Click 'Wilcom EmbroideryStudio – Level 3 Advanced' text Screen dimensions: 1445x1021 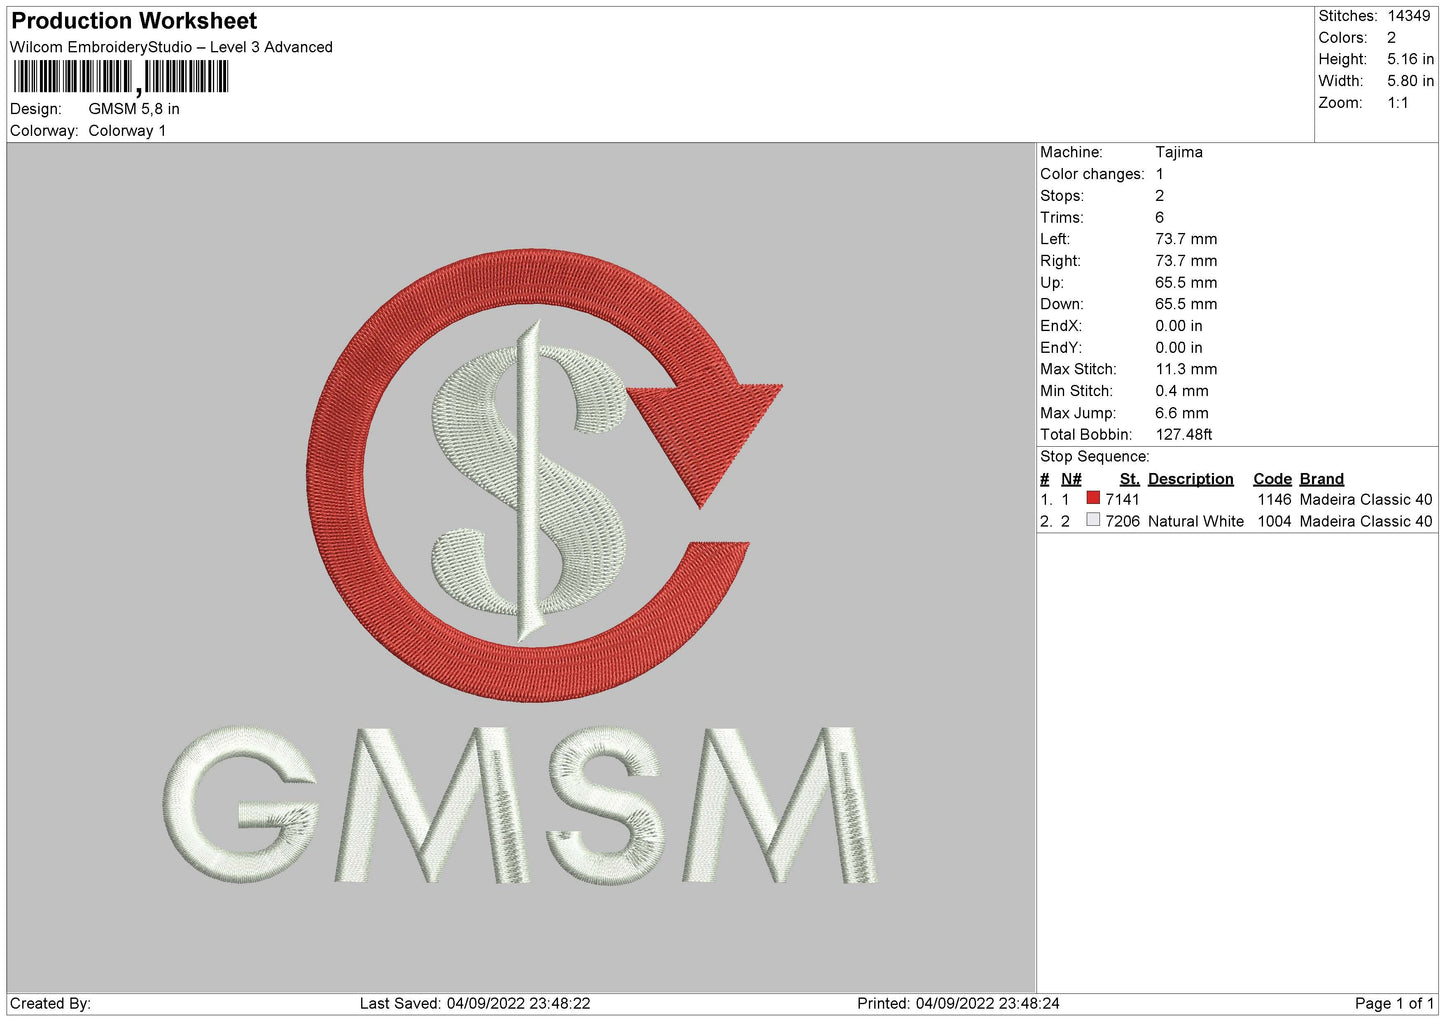coord(171,47)
